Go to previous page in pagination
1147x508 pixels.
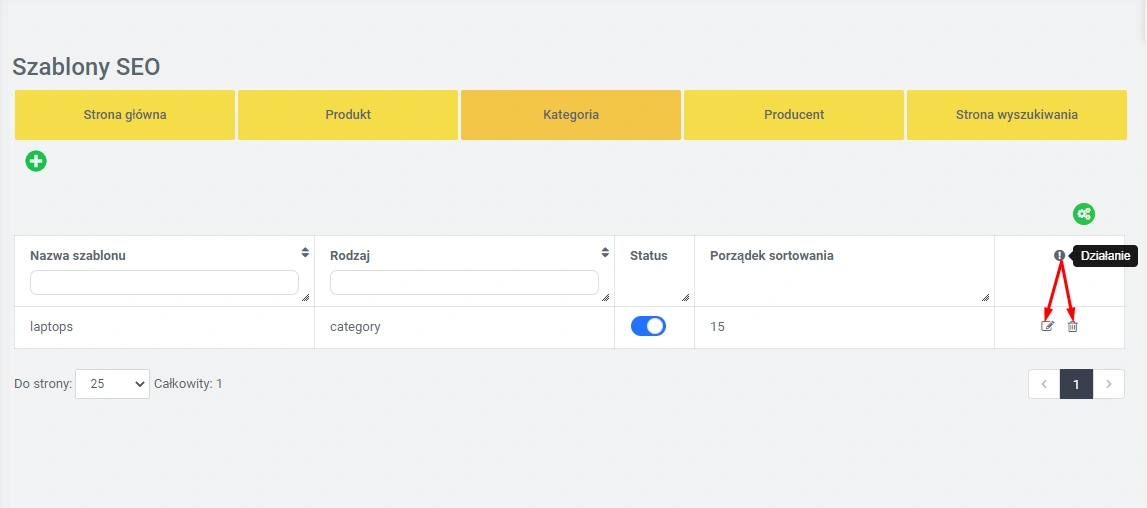pyautogui.click(x=1044, y=384)
